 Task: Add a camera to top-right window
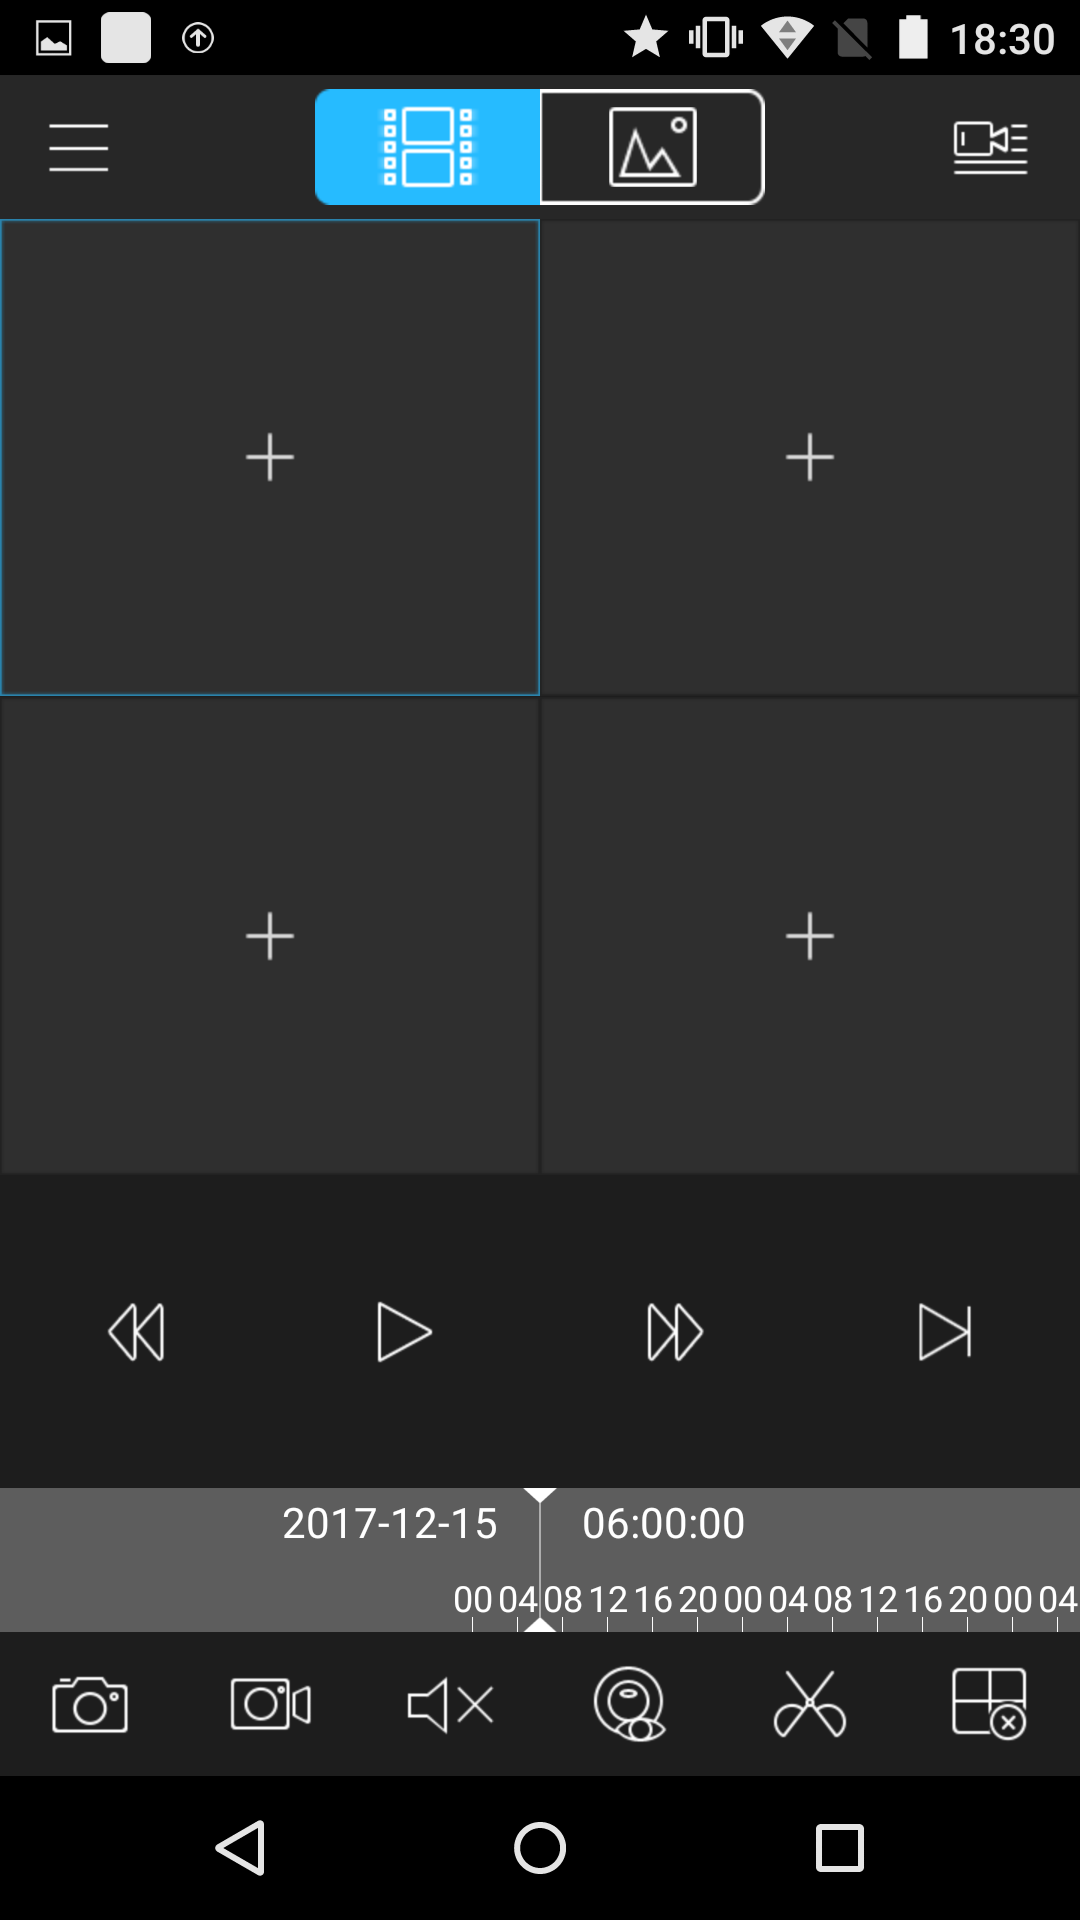(x=810, y=457)
